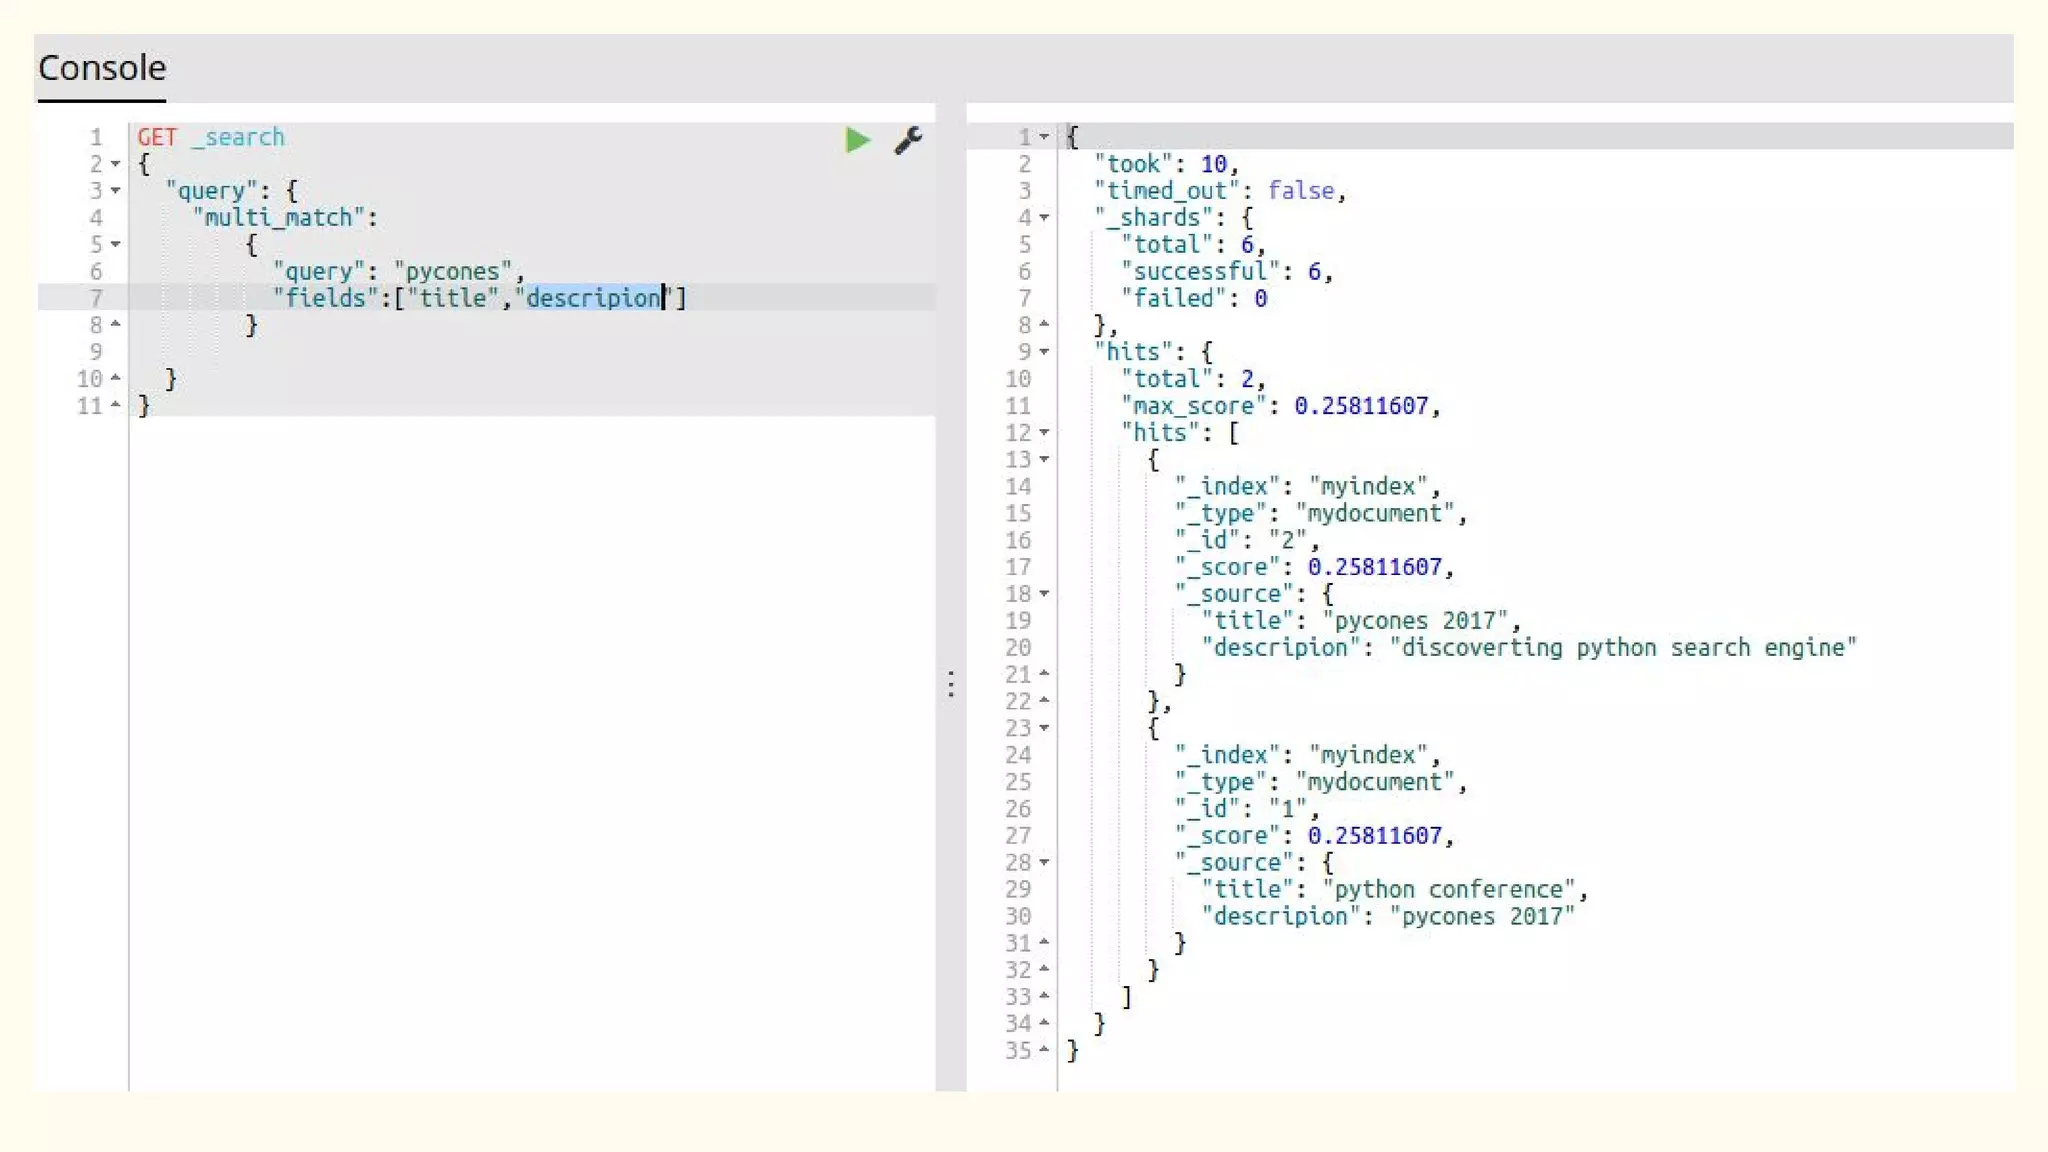This screenshot has width=2048, height=1152.
Task: Run the GET _search request
Action: click(x=857, y=140)
